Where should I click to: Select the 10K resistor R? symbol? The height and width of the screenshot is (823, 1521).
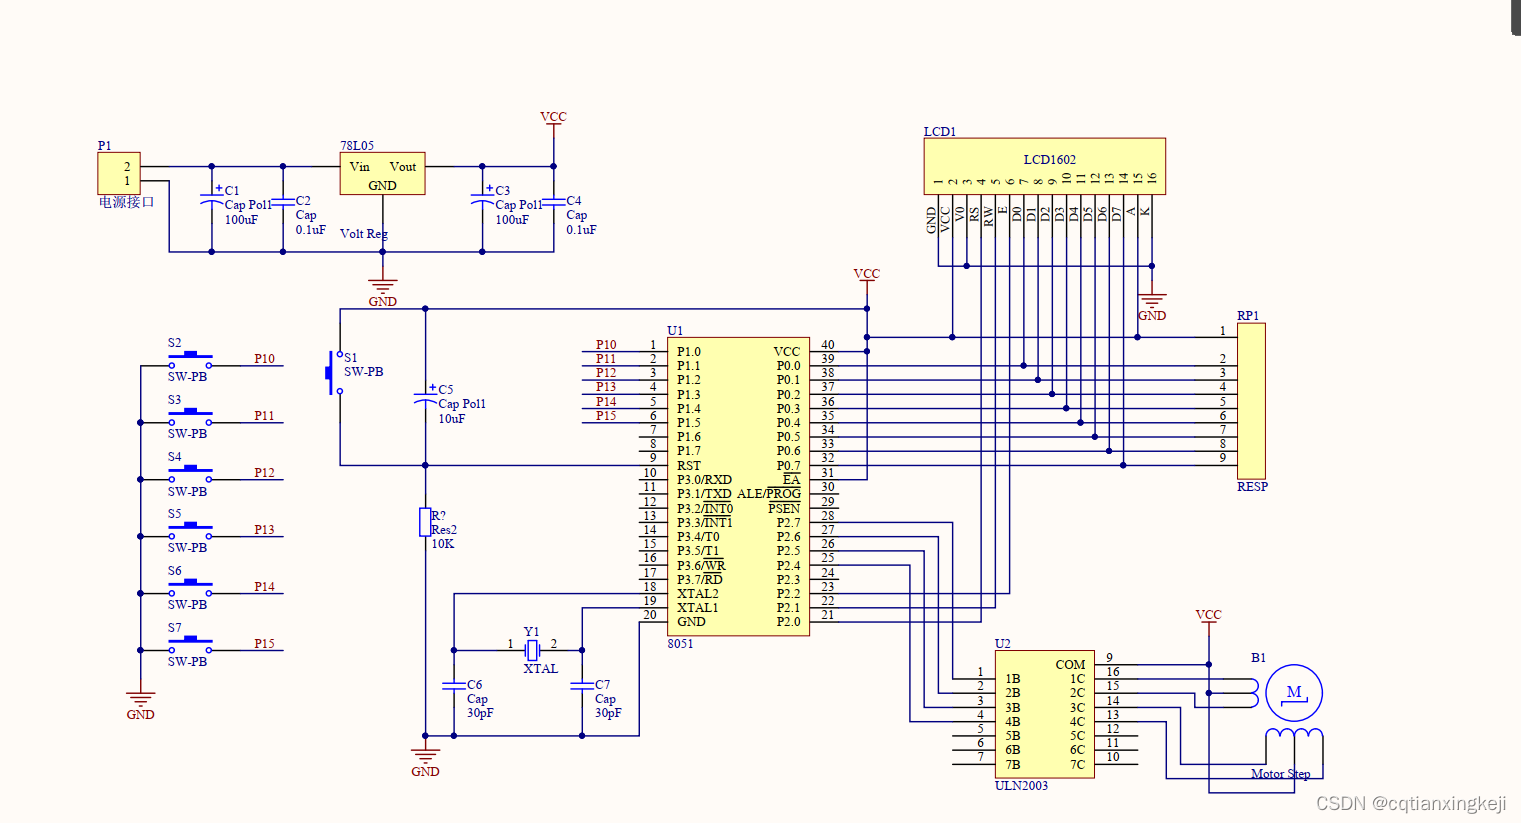[425, 522]
